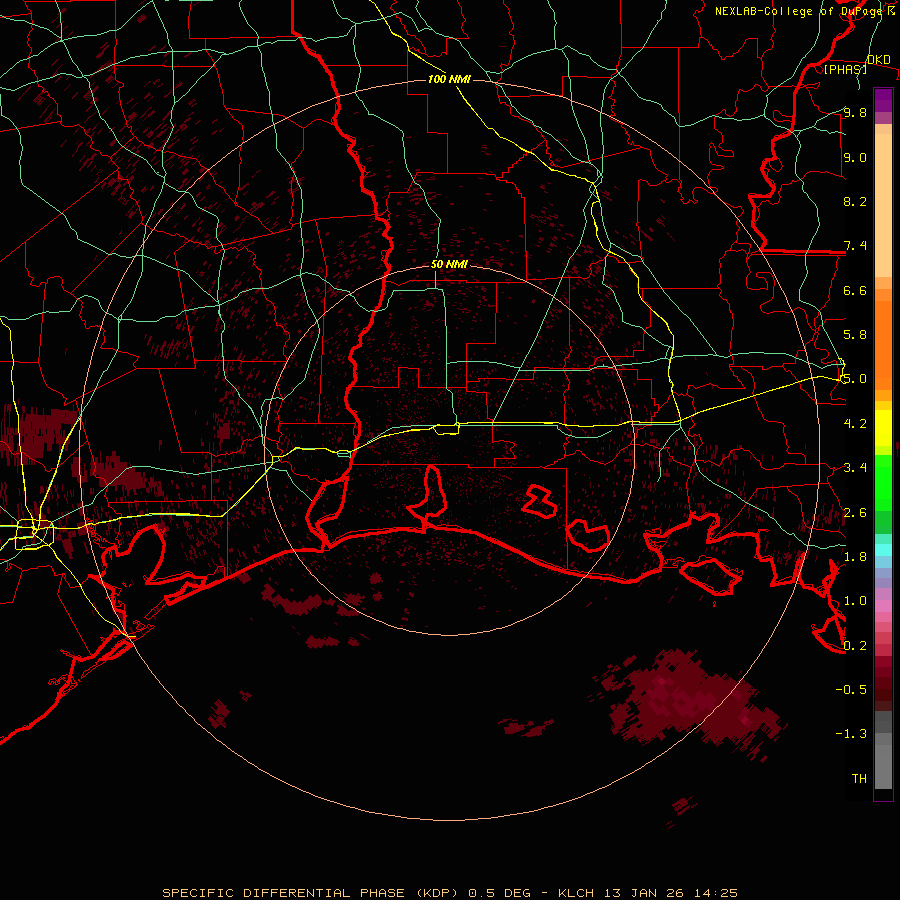Viewport: 900px width, 900px height.
Task: Click the 'DKD' units label above the scale
Action: point(879,60)
